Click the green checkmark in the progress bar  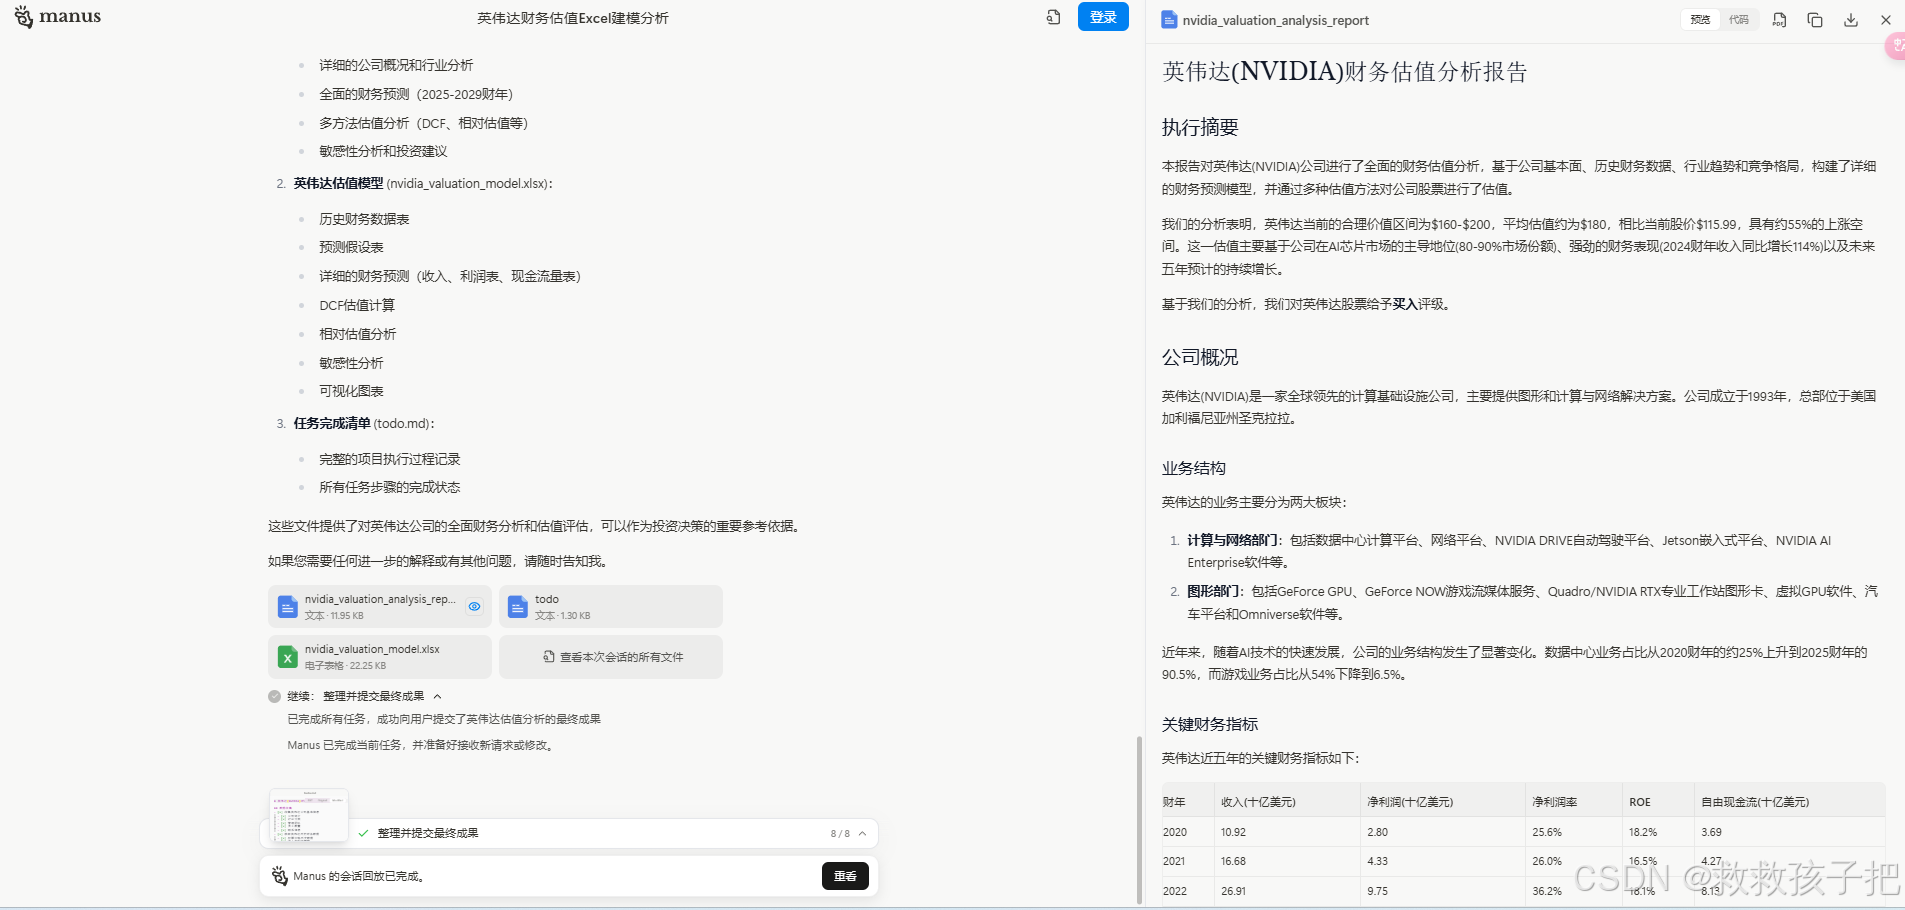pos(363,833)
